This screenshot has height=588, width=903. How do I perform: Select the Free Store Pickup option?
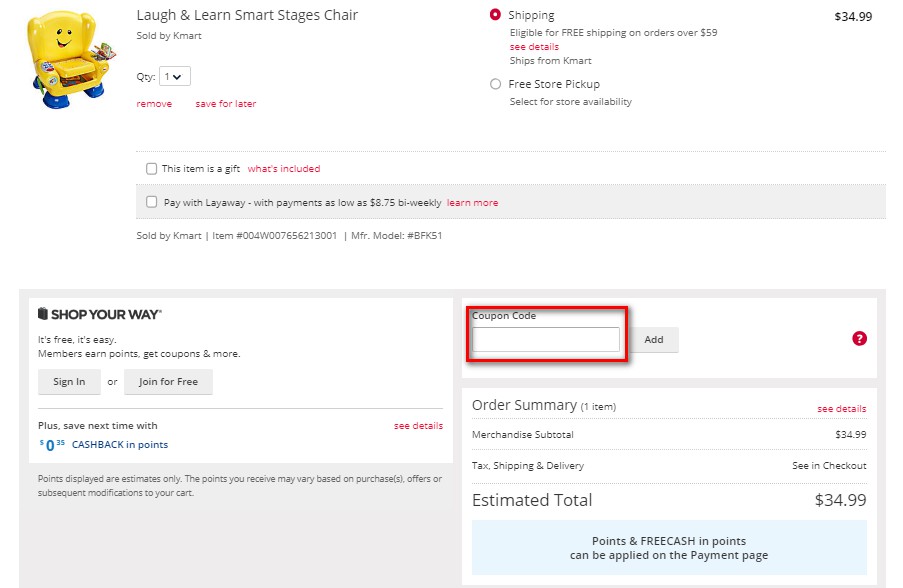point(495,84)
